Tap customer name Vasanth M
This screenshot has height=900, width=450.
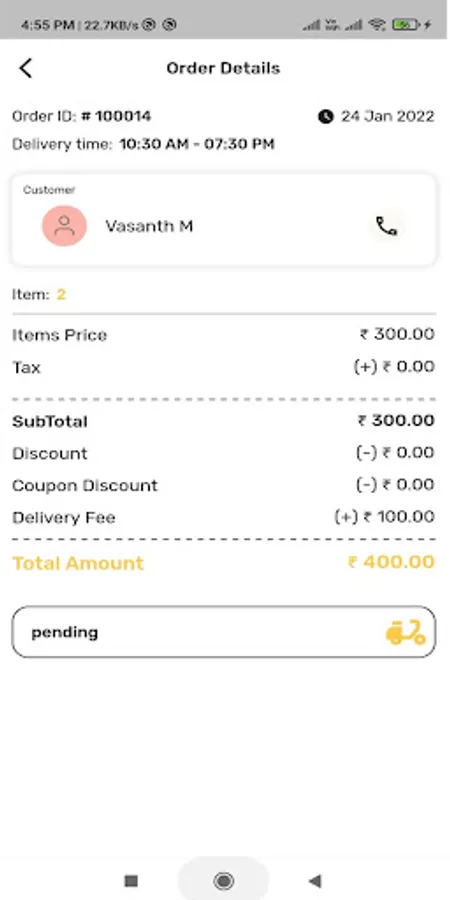pyautogui.click(x=149, y=226)
